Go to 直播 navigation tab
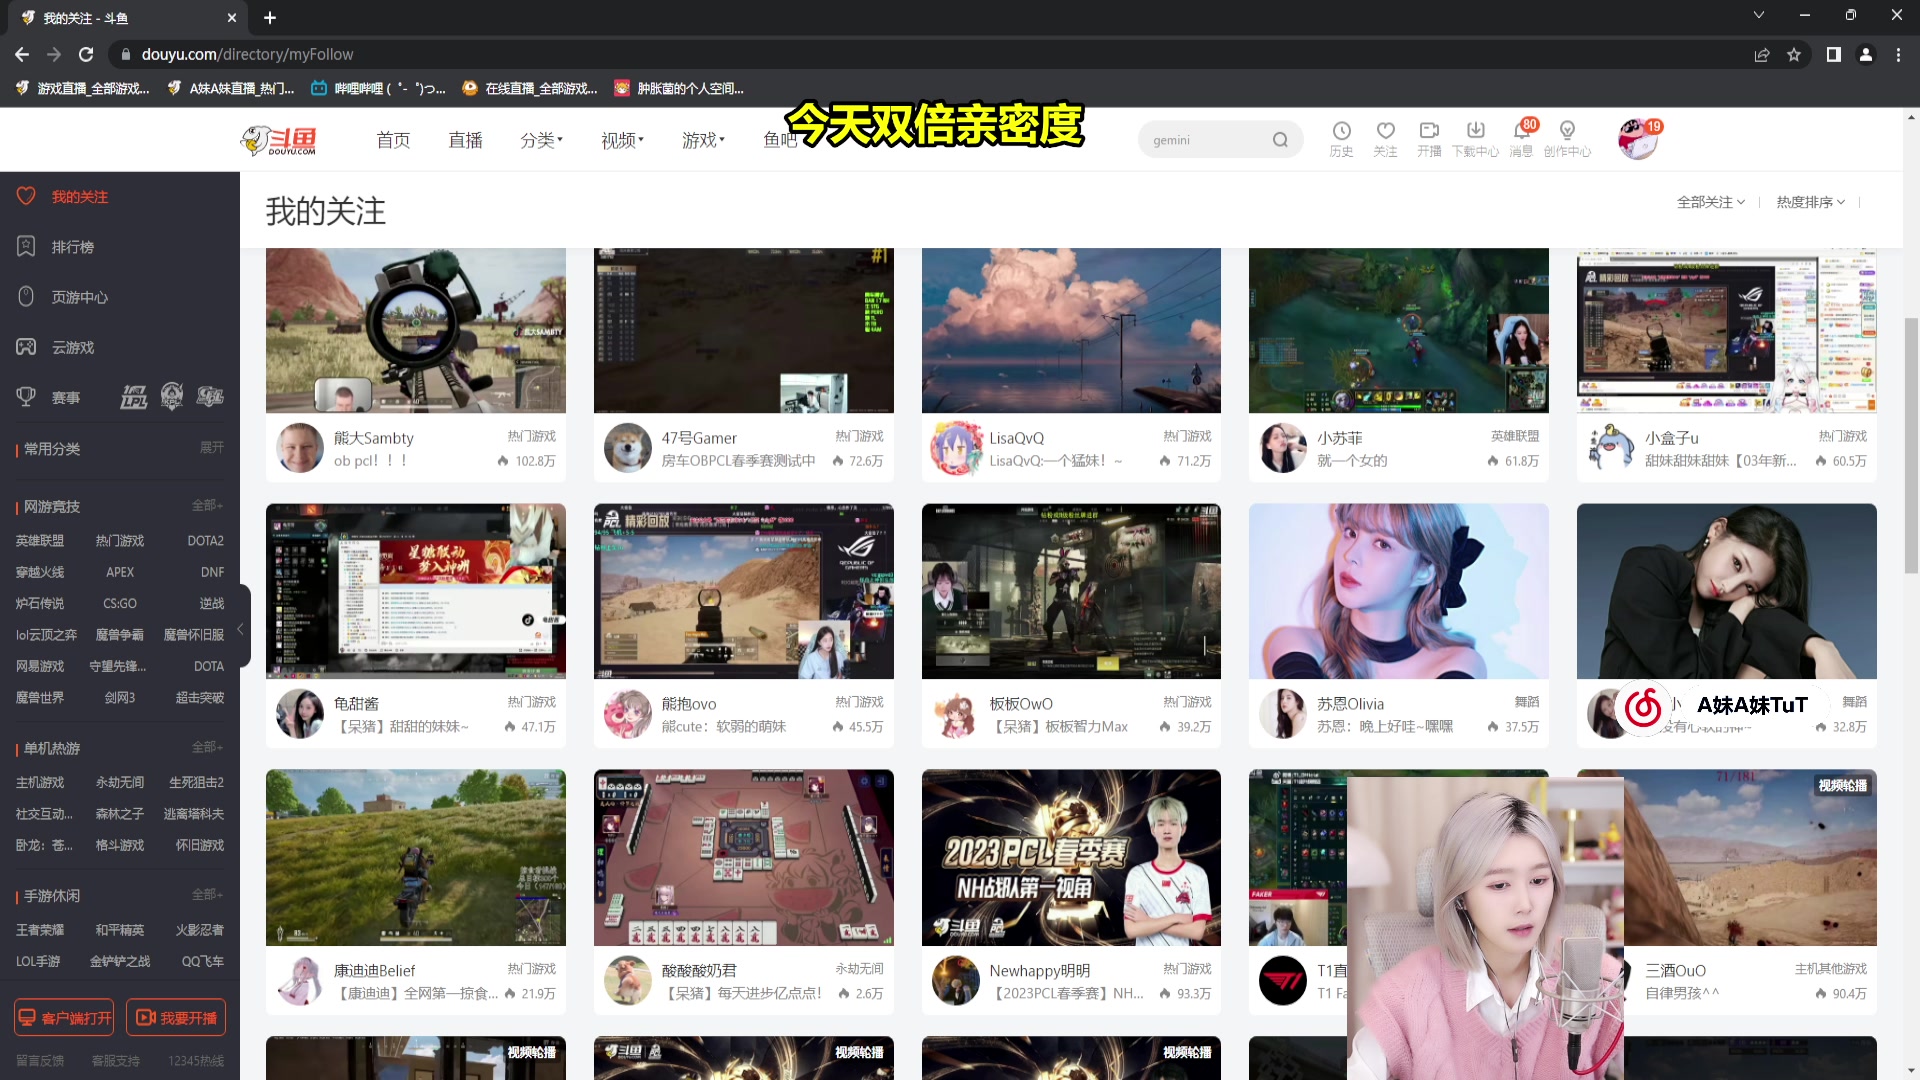Viewport: 1920px width, 1080px height. tap(465, 140)
